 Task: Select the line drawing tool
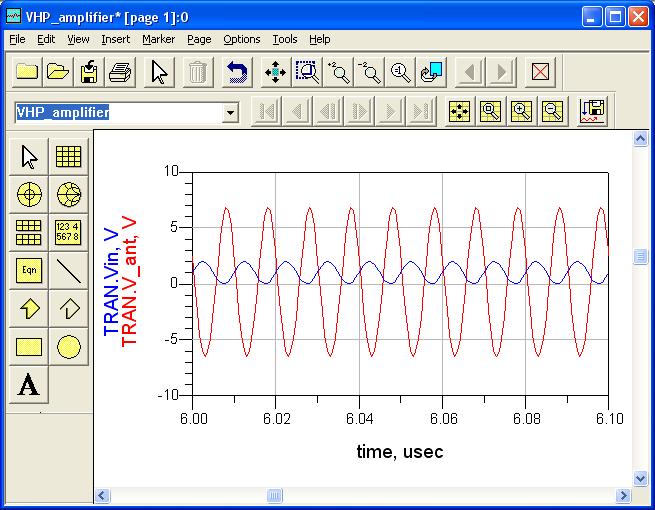click(x=68, y=270)
